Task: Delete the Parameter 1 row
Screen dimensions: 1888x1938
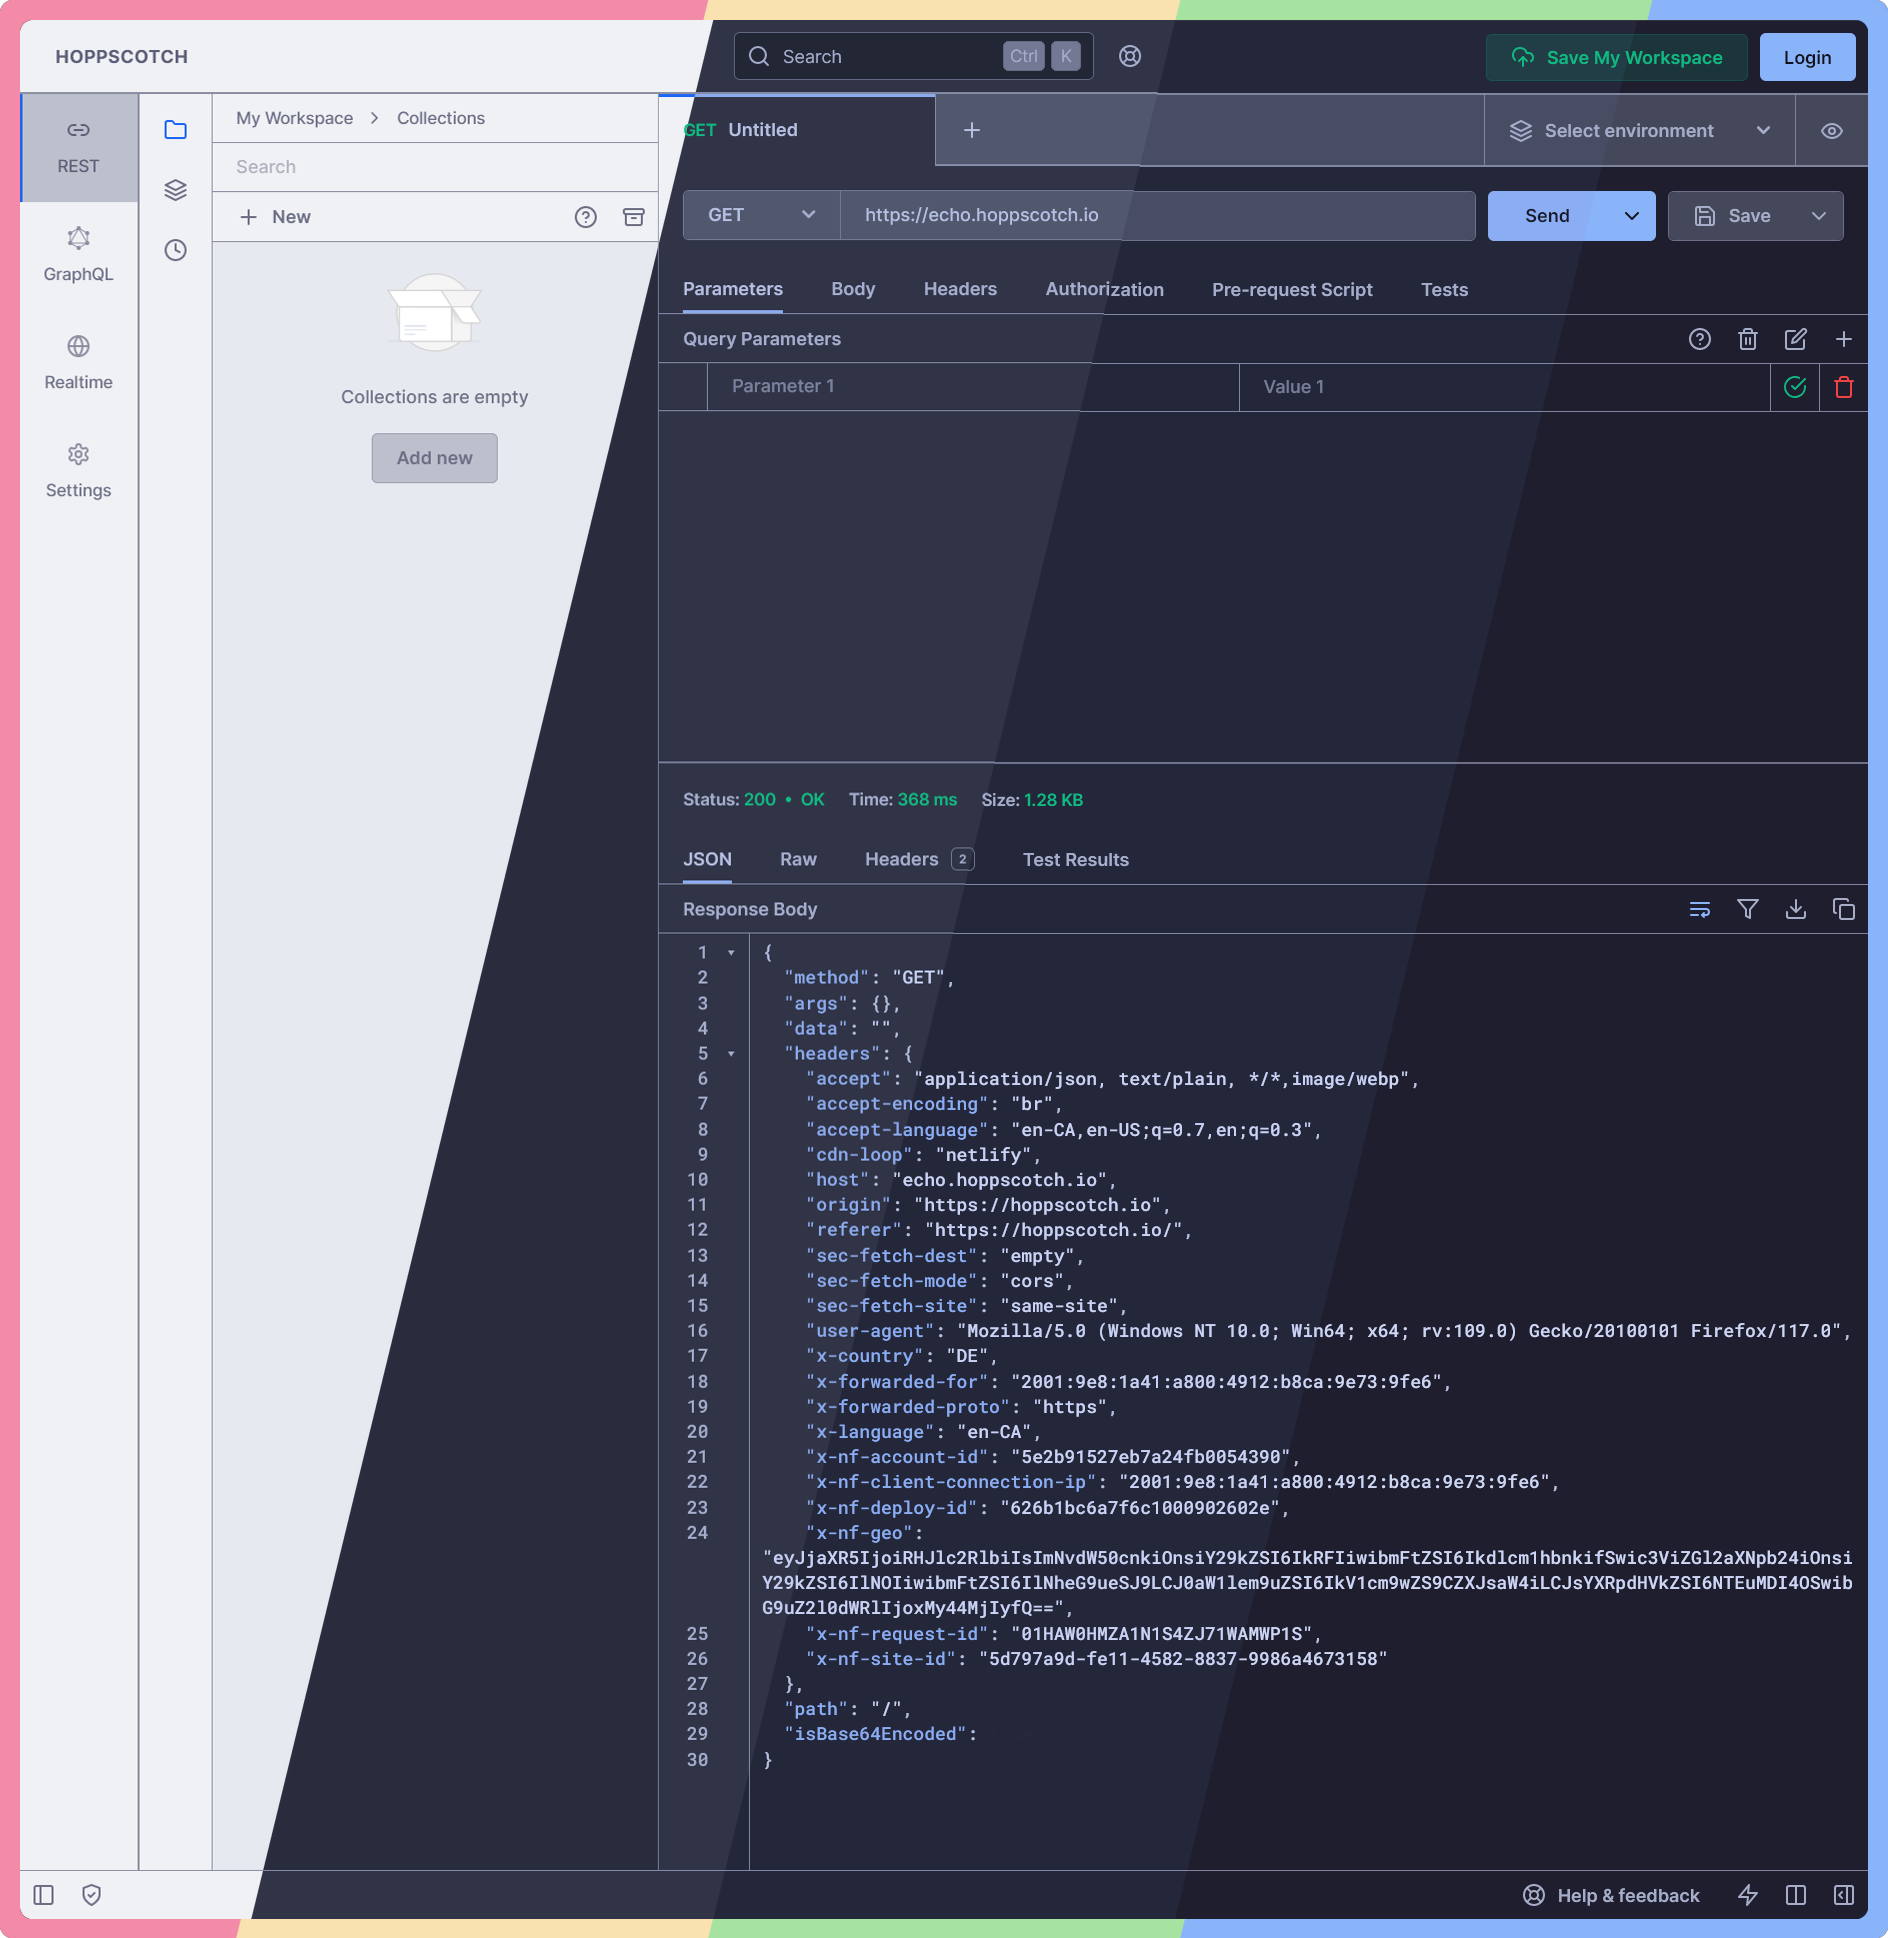Action: pos(1844,387)
